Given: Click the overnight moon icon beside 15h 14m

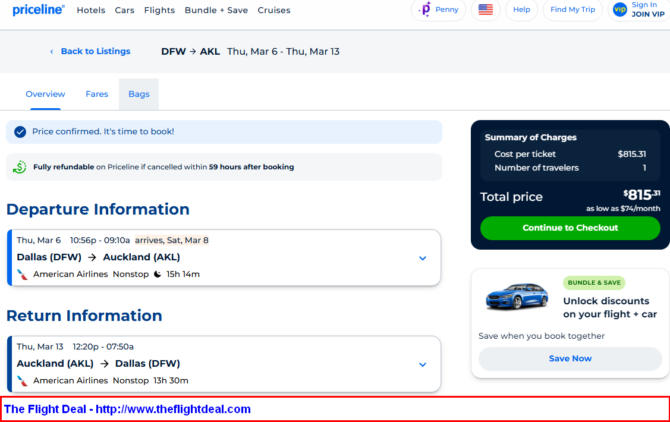Looking at the screenshot, I should click(x=158, y=274).
